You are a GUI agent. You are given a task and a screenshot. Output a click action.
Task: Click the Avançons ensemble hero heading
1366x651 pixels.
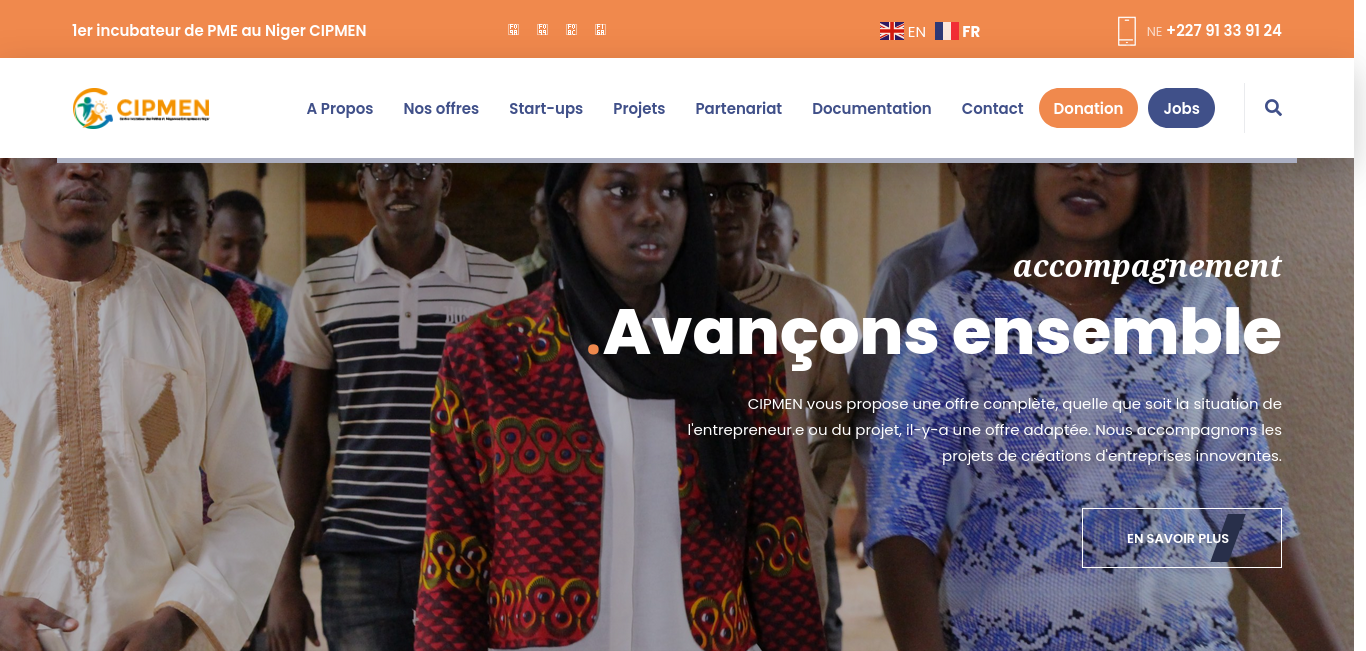pos(943,331)
